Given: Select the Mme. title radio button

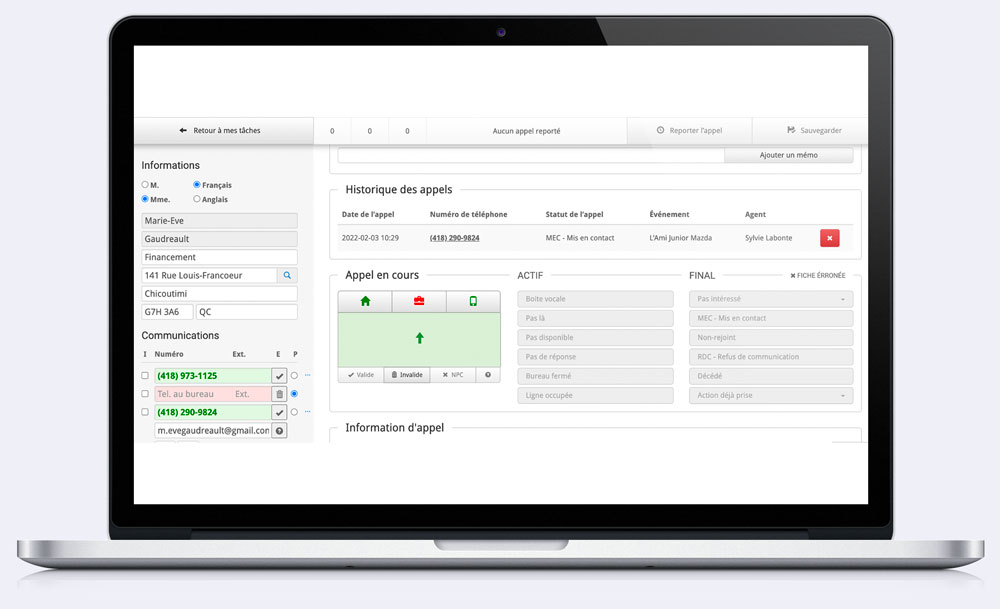Looking at the screenshot, I should point(145,199).
